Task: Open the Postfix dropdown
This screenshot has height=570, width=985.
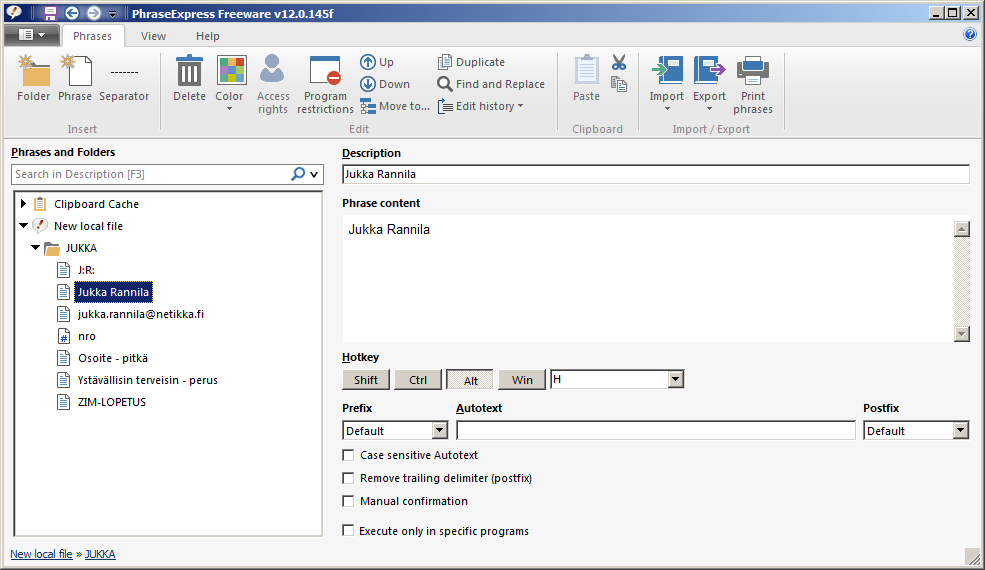Action: (961, 430)
